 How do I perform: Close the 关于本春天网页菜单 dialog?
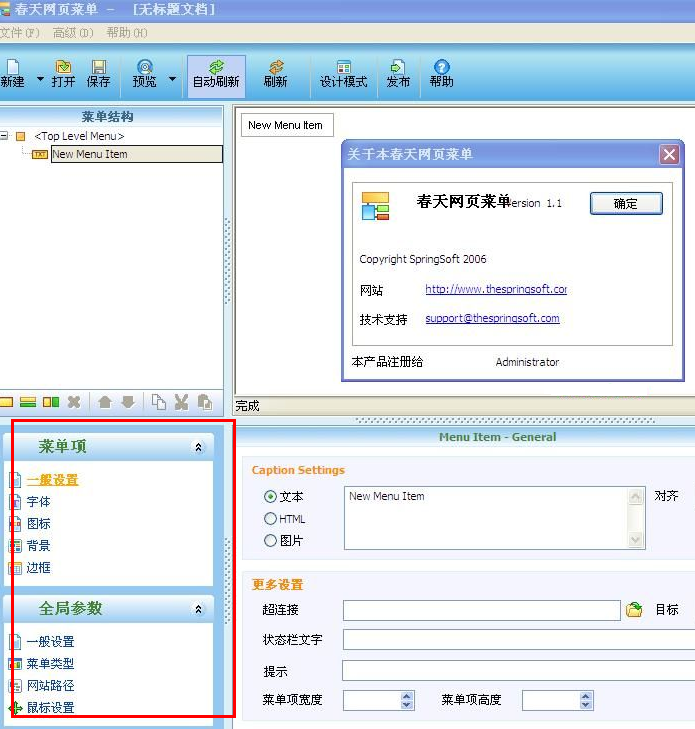coord(669,154)
